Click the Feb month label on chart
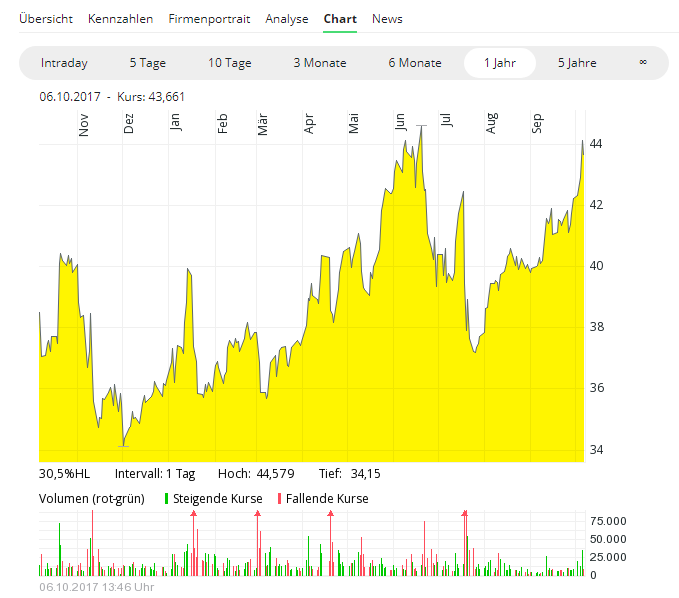679x598 pixels. pos(222,124)
